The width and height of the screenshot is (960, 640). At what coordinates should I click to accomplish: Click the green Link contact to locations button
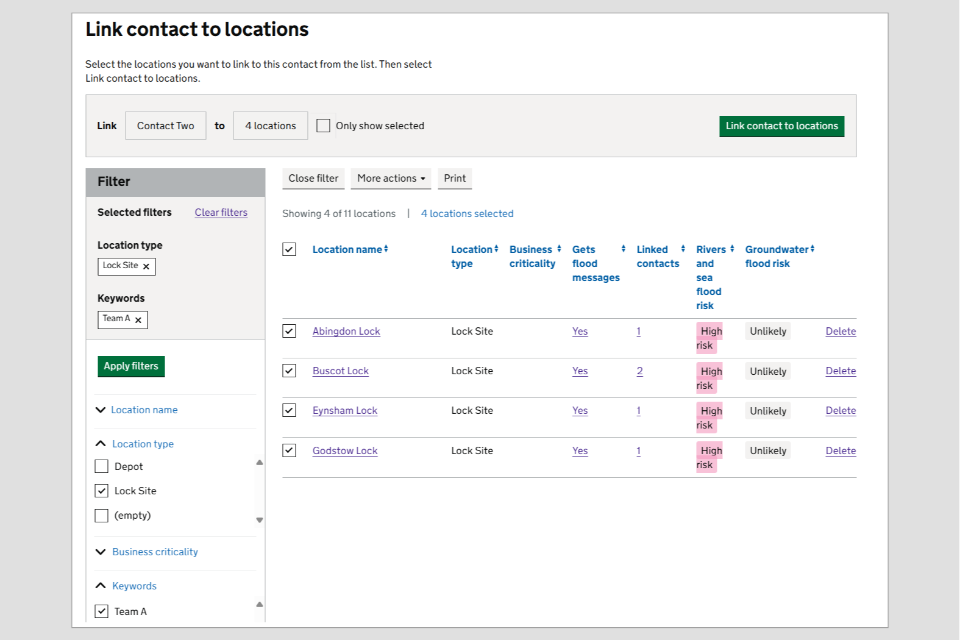pyautogui.click(x=781, y=126)
